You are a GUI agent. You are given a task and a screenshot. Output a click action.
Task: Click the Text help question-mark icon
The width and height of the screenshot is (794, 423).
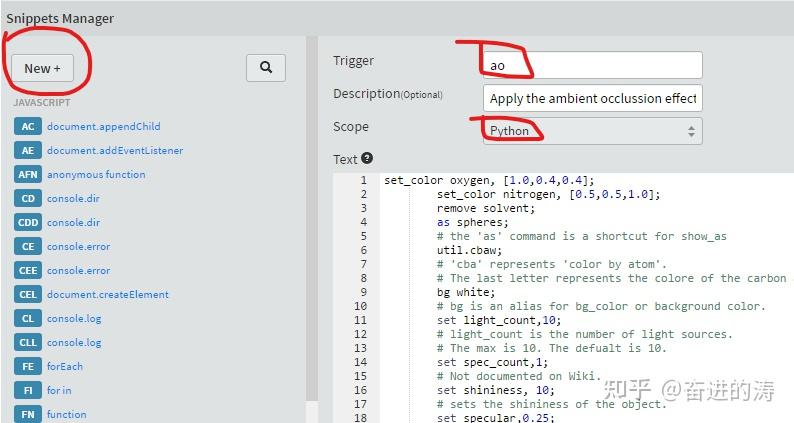(368, 158)
